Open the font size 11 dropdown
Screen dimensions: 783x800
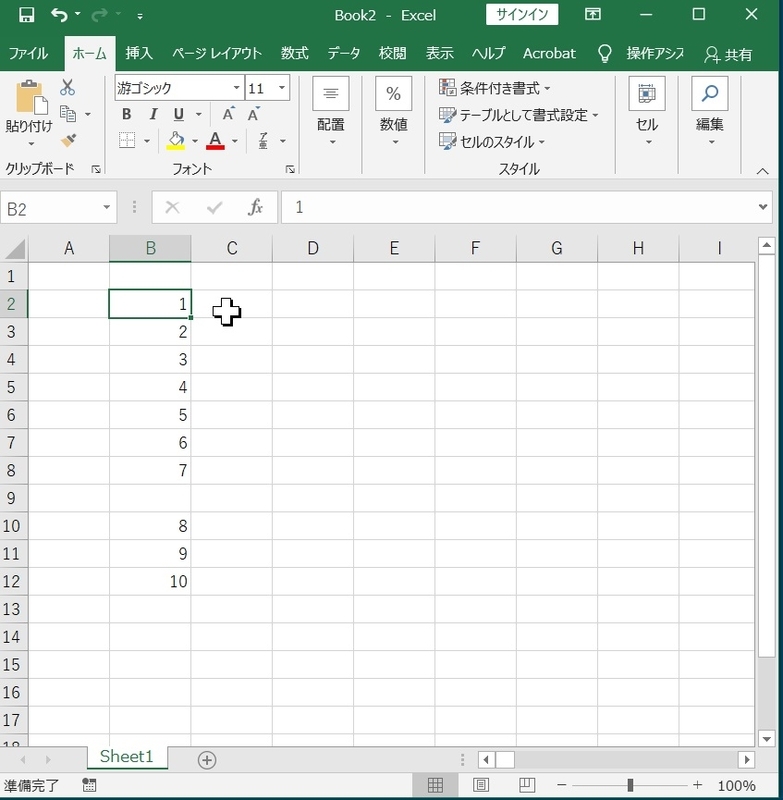(282, 87)
